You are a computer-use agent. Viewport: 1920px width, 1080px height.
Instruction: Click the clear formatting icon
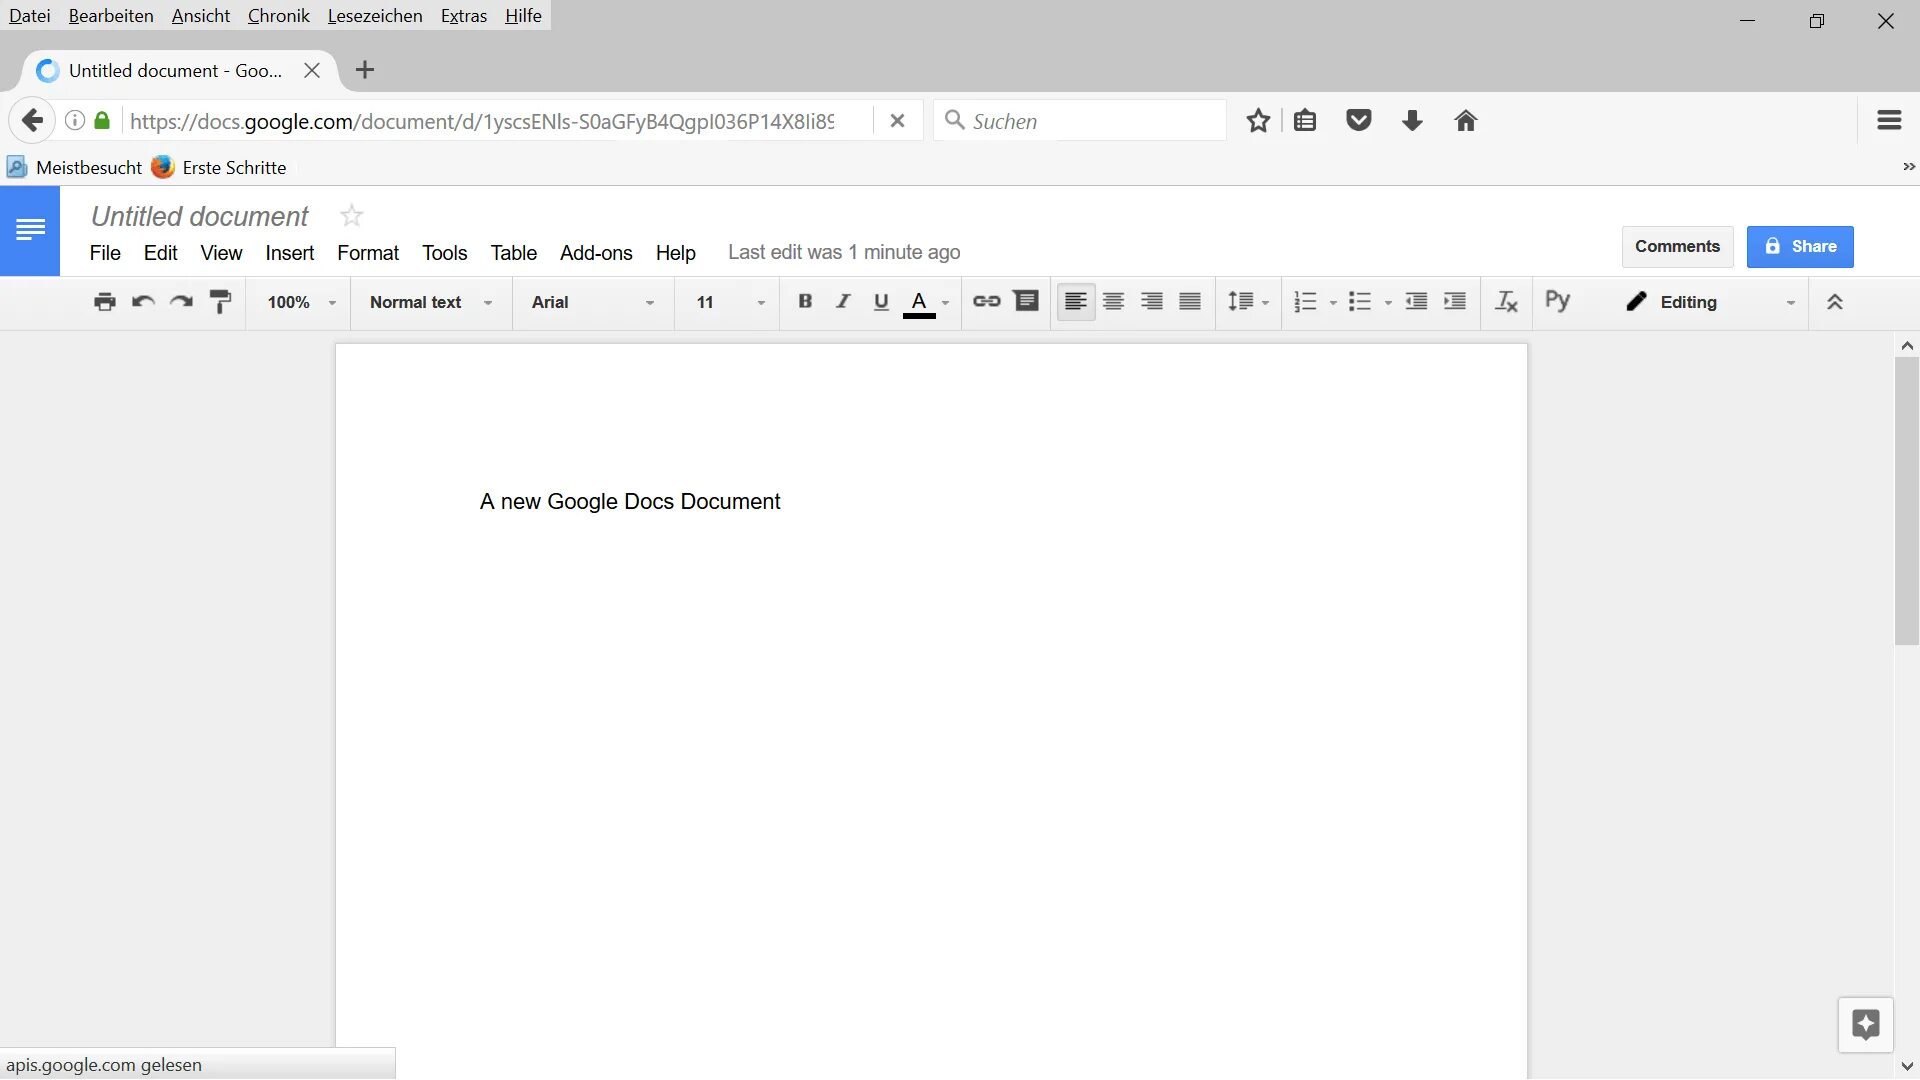coord(1505,301)
